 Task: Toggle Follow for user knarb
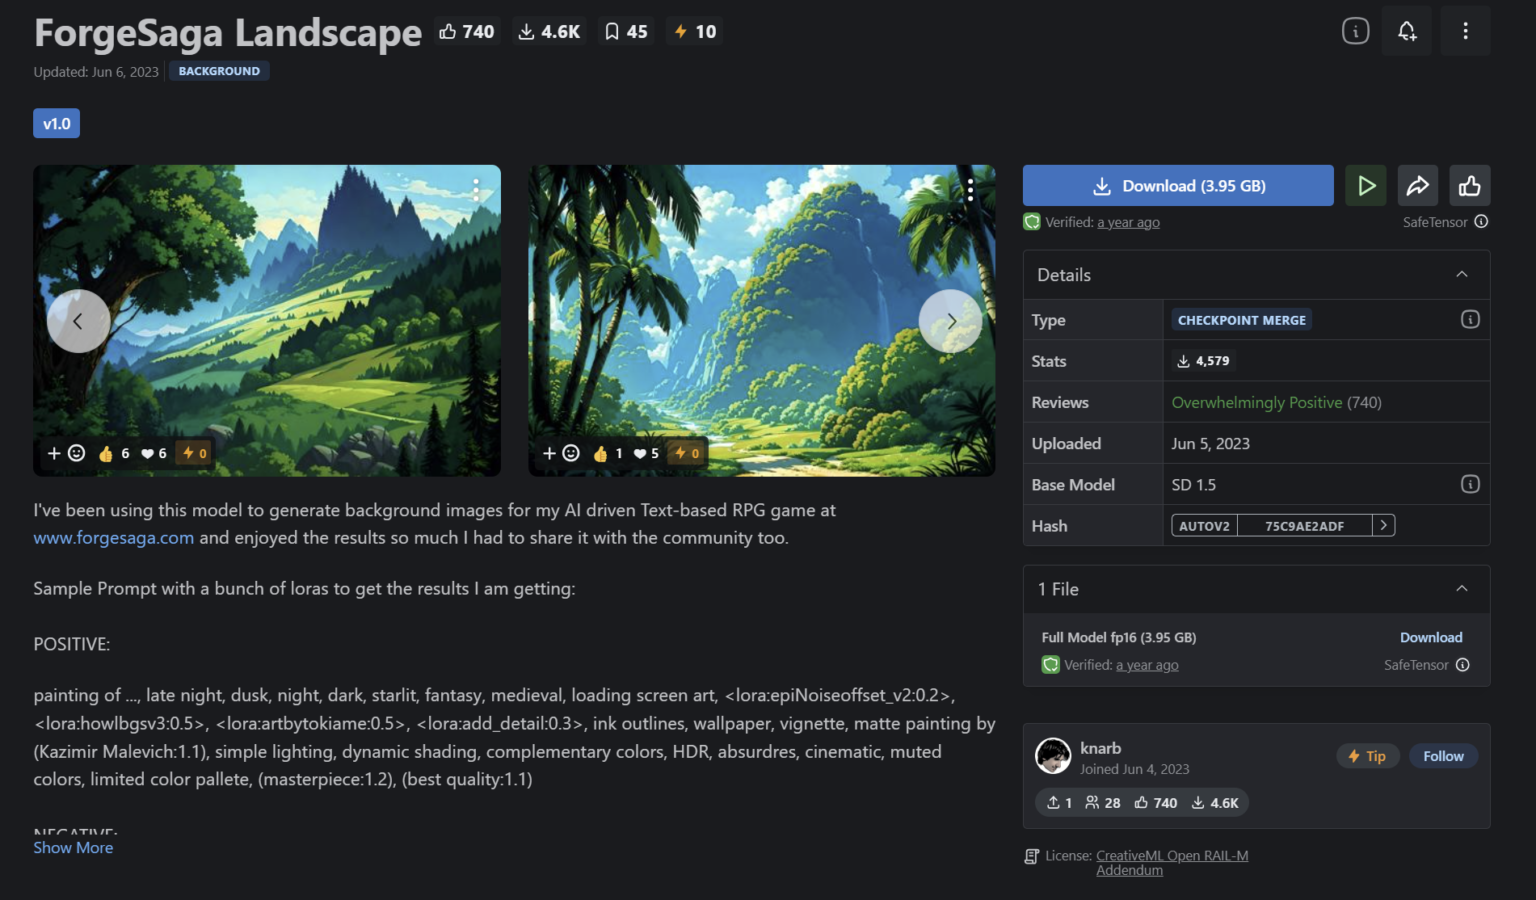1443,756
